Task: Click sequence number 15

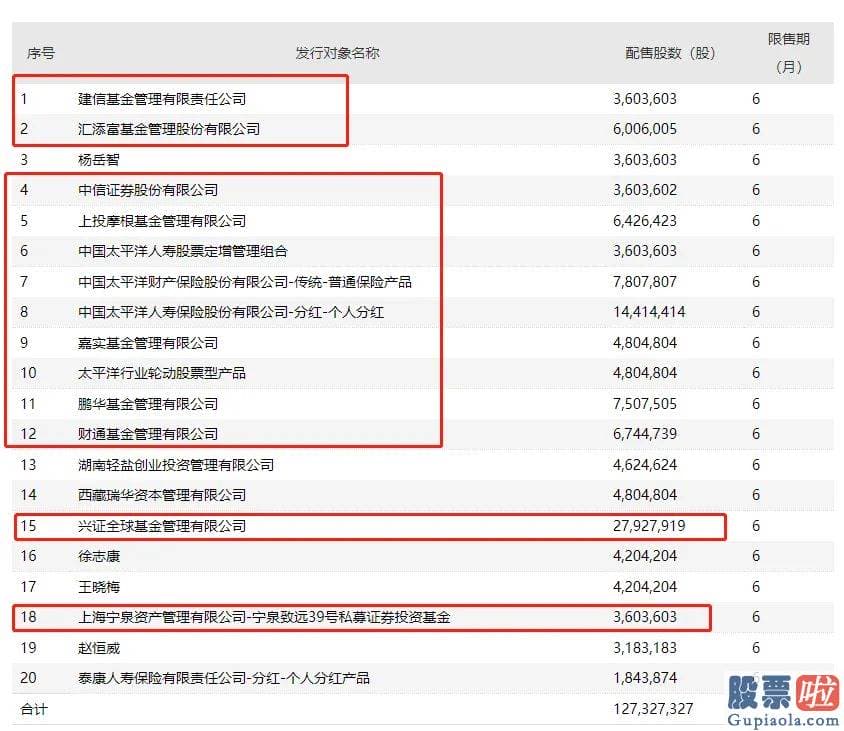Action: coord(28,526)
